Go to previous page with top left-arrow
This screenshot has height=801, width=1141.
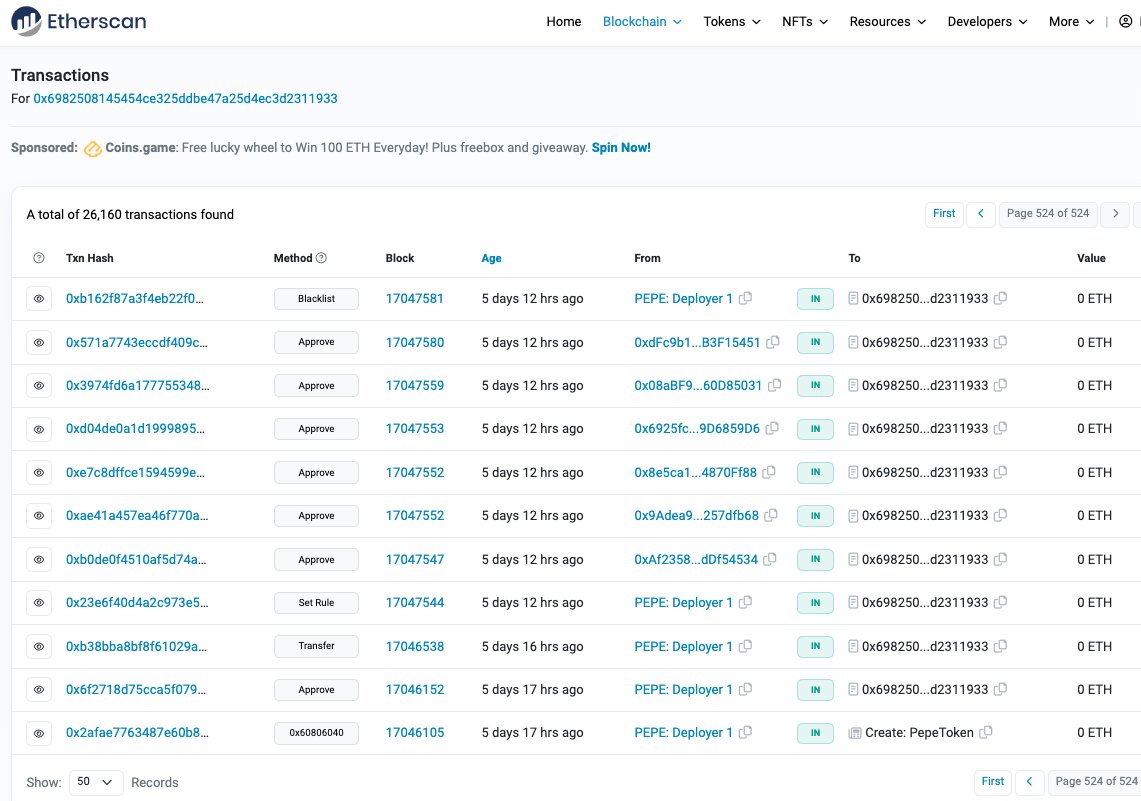pyautogui.click(x=981, y=214)
